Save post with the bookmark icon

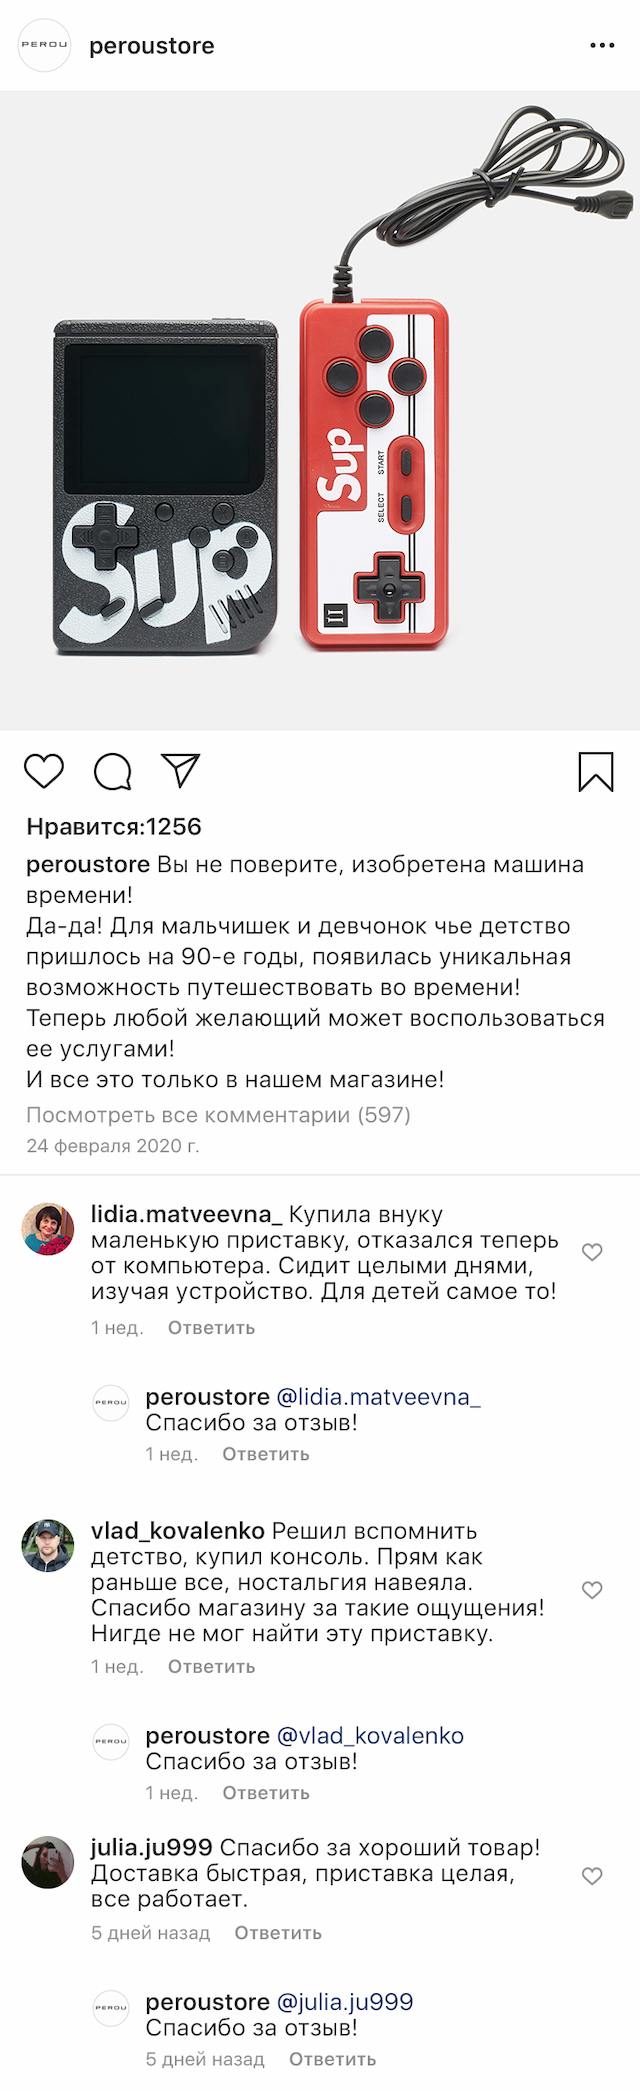(x=596, y=771)
